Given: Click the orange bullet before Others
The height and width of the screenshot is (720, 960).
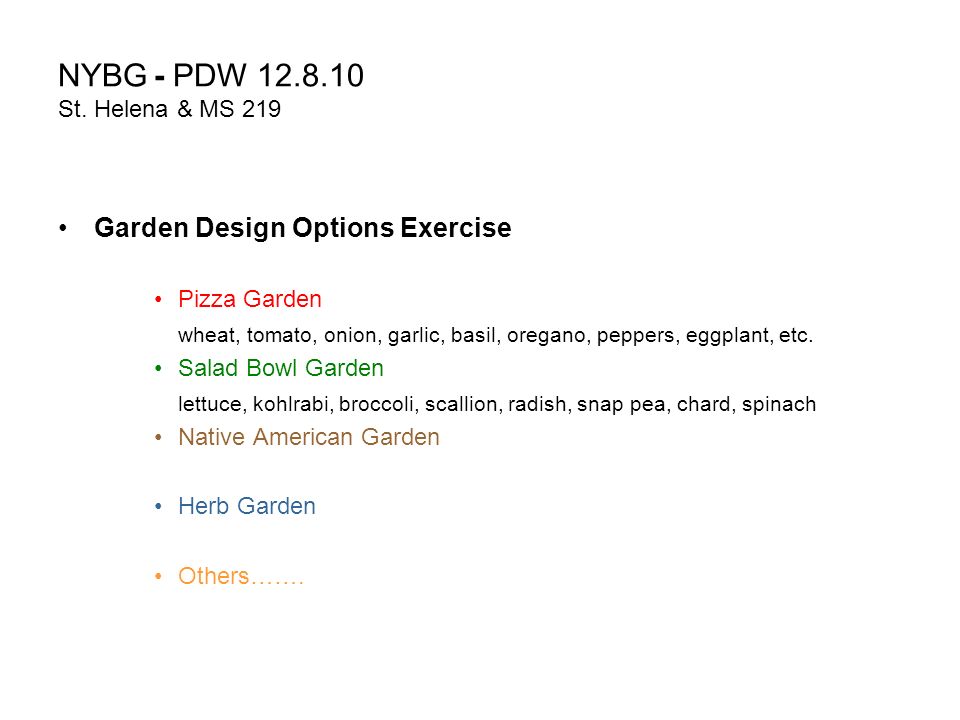Looking at the screenshot, I should pyautogui.click(x=159, y=576).
